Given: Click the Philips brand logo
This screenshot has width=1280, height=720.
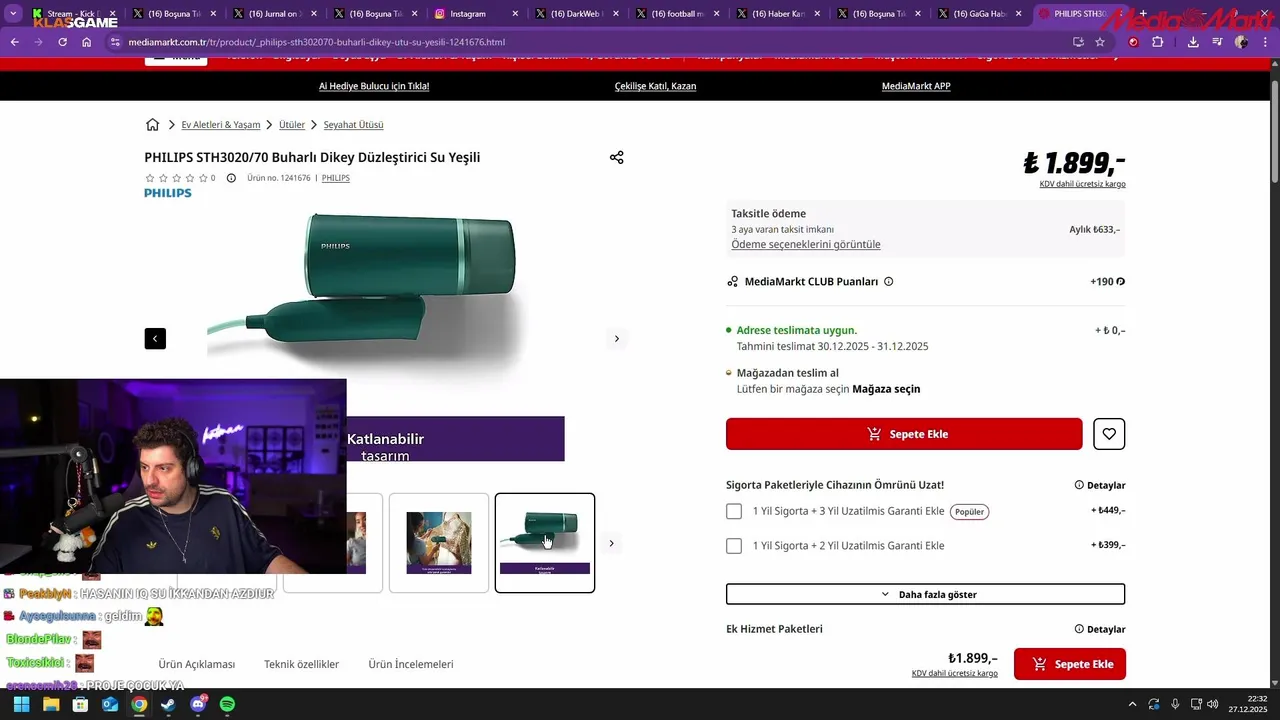Looking at the screenshot, I should 168,193.
